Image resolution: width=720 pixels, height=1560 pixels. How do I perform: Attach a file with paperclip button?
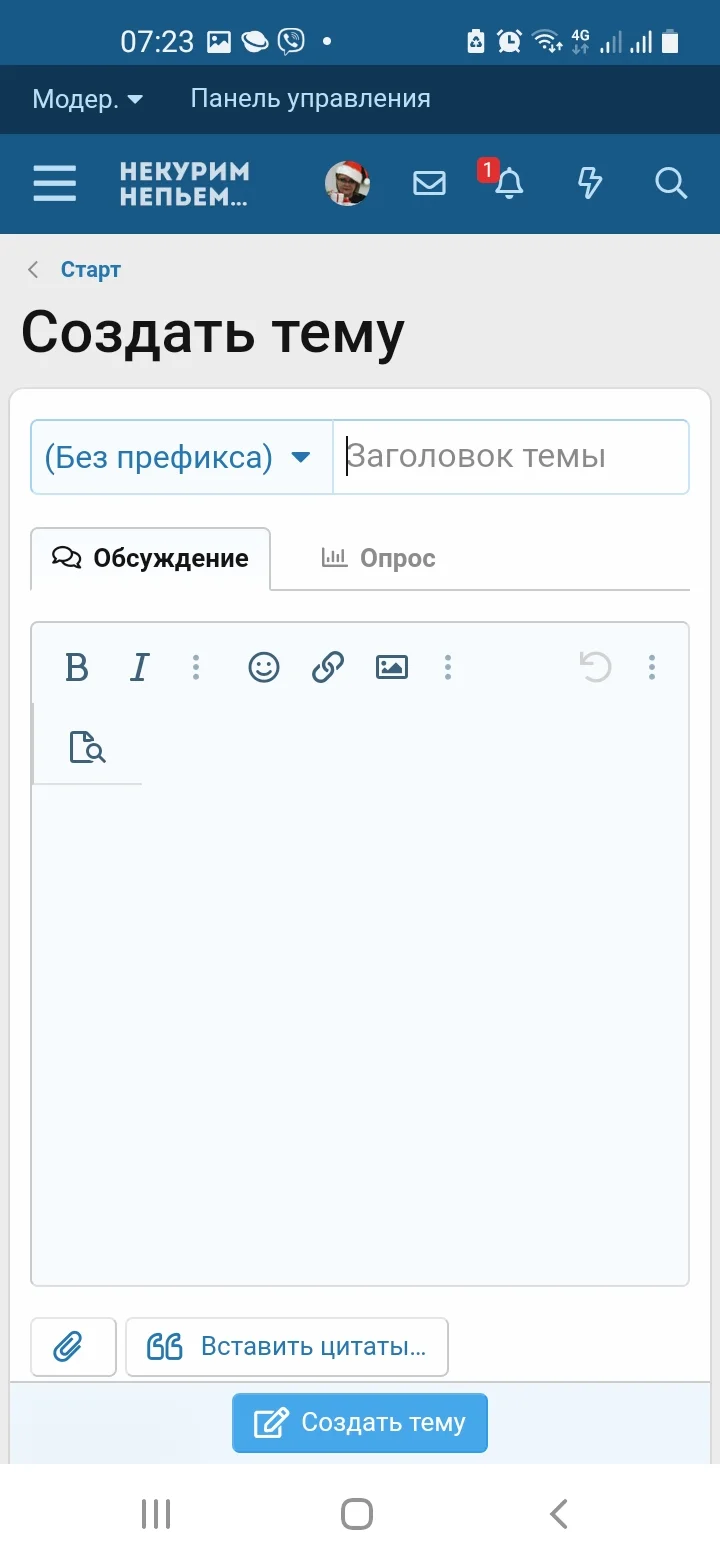pyautogui.click(x=73, y=1347)
